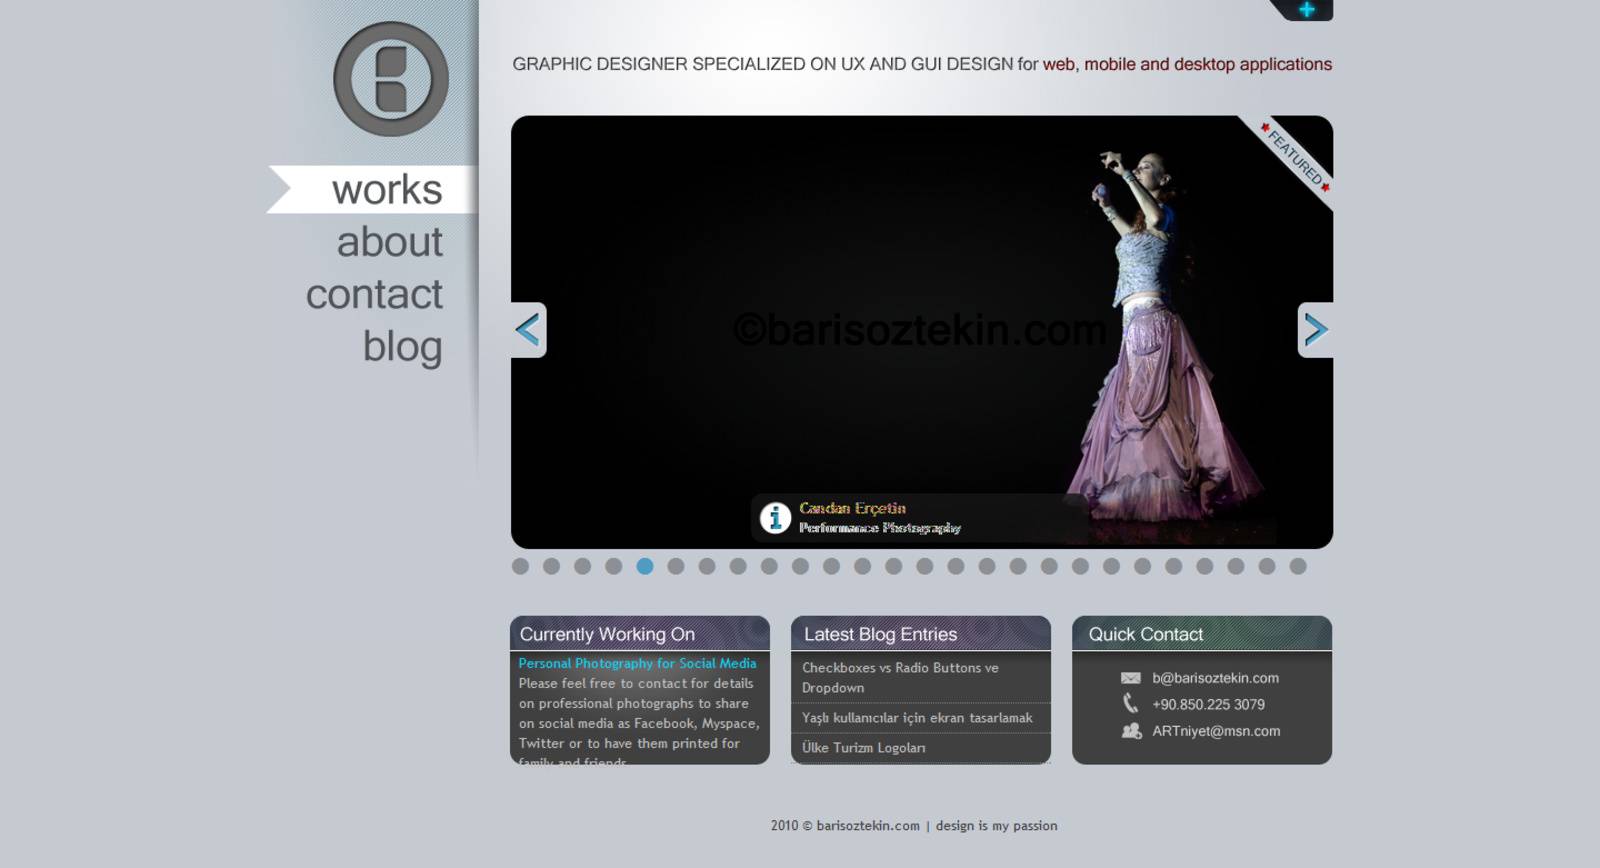This screenshot has width=1600, height=868.
Task: Navigate to the contact page
Action: (374, 294)
